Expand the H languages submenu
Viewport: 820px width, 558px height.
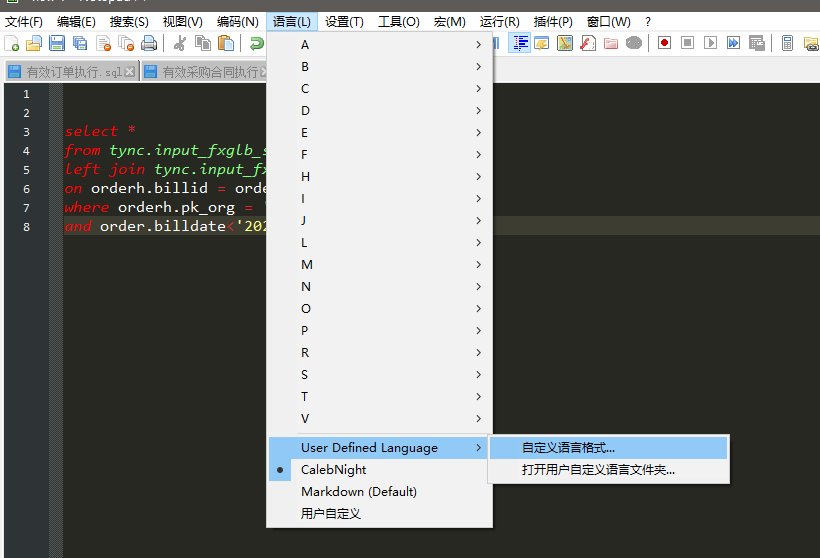point(380,177)
